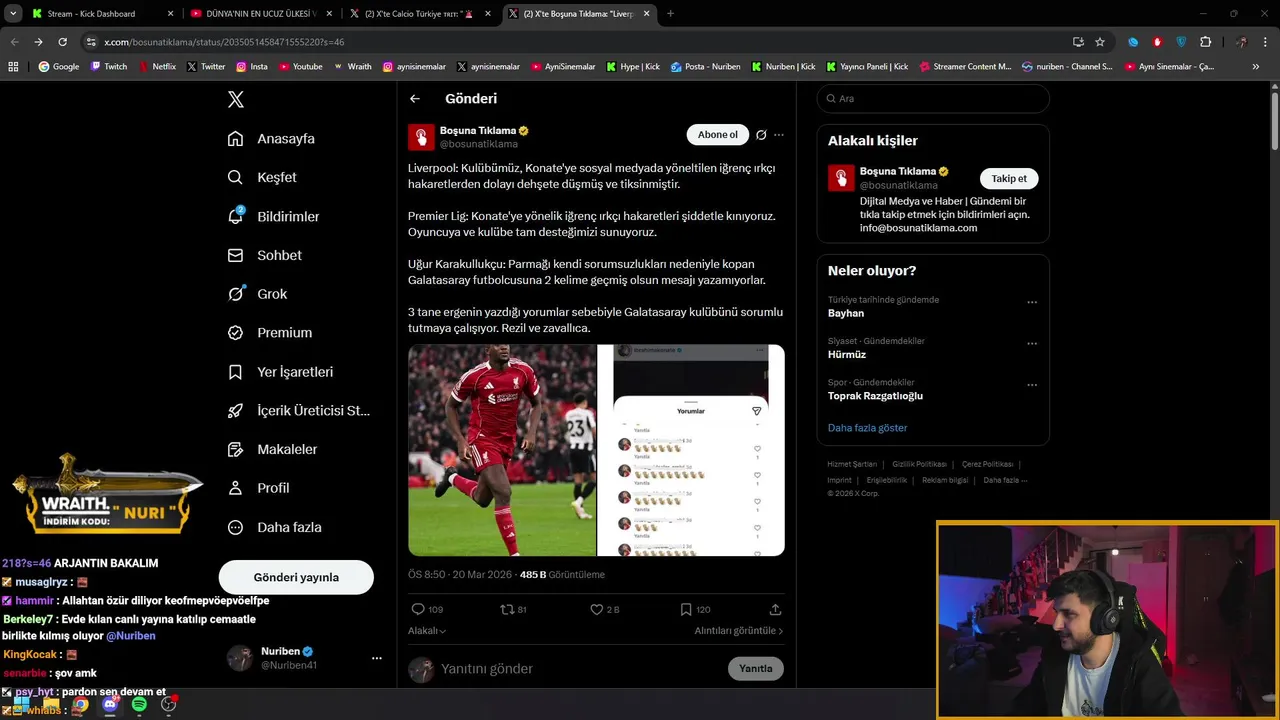Open the apps grid in bookmarks bar
This screenshot has height=720, width=1280.
[x=14, y=67]
